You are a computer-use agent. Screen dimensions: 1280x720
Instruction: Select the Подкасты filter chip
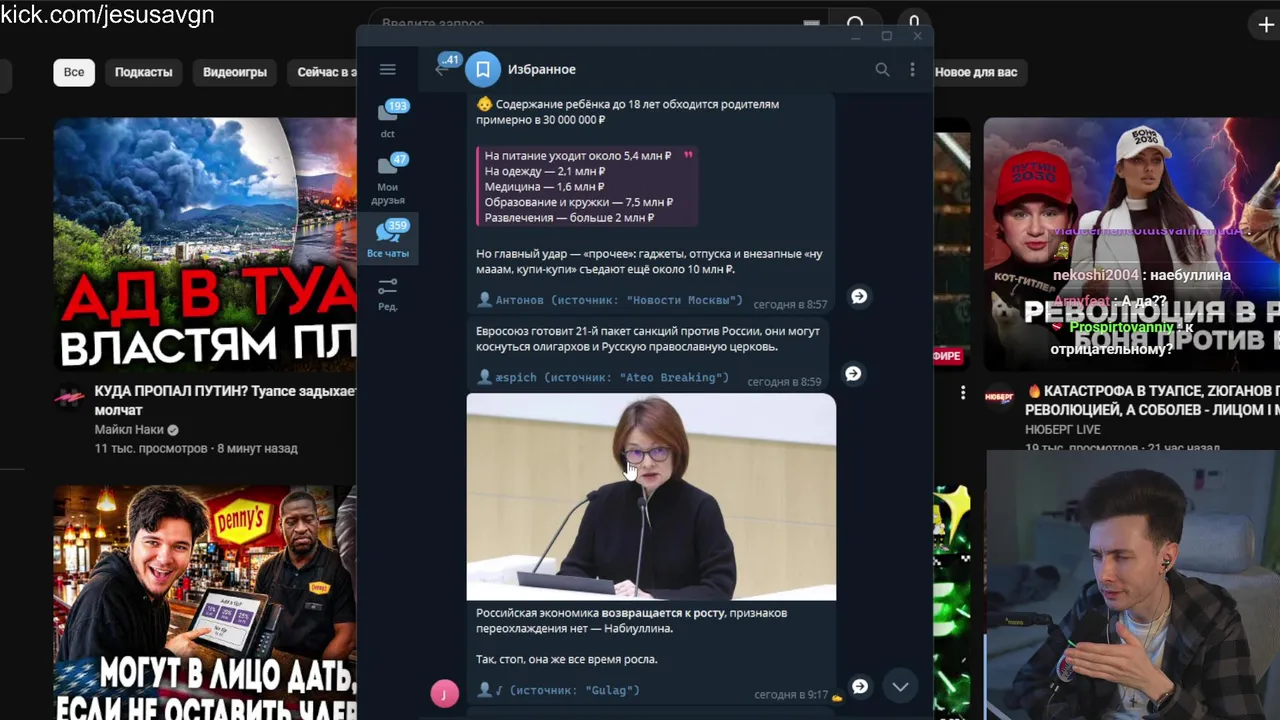(x=143, y=72)
